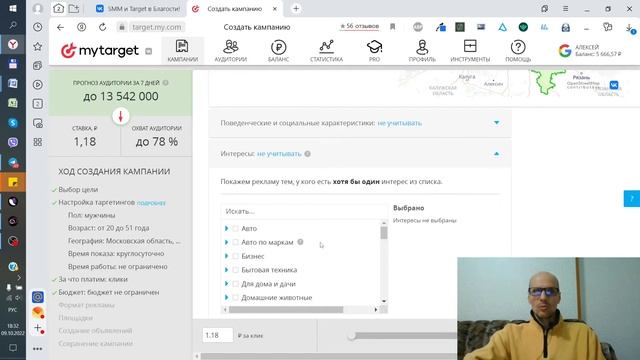Viewport: 640px width, 360px height.
Task: Open Viber from the taskbar
Action: tap(13, 142)
